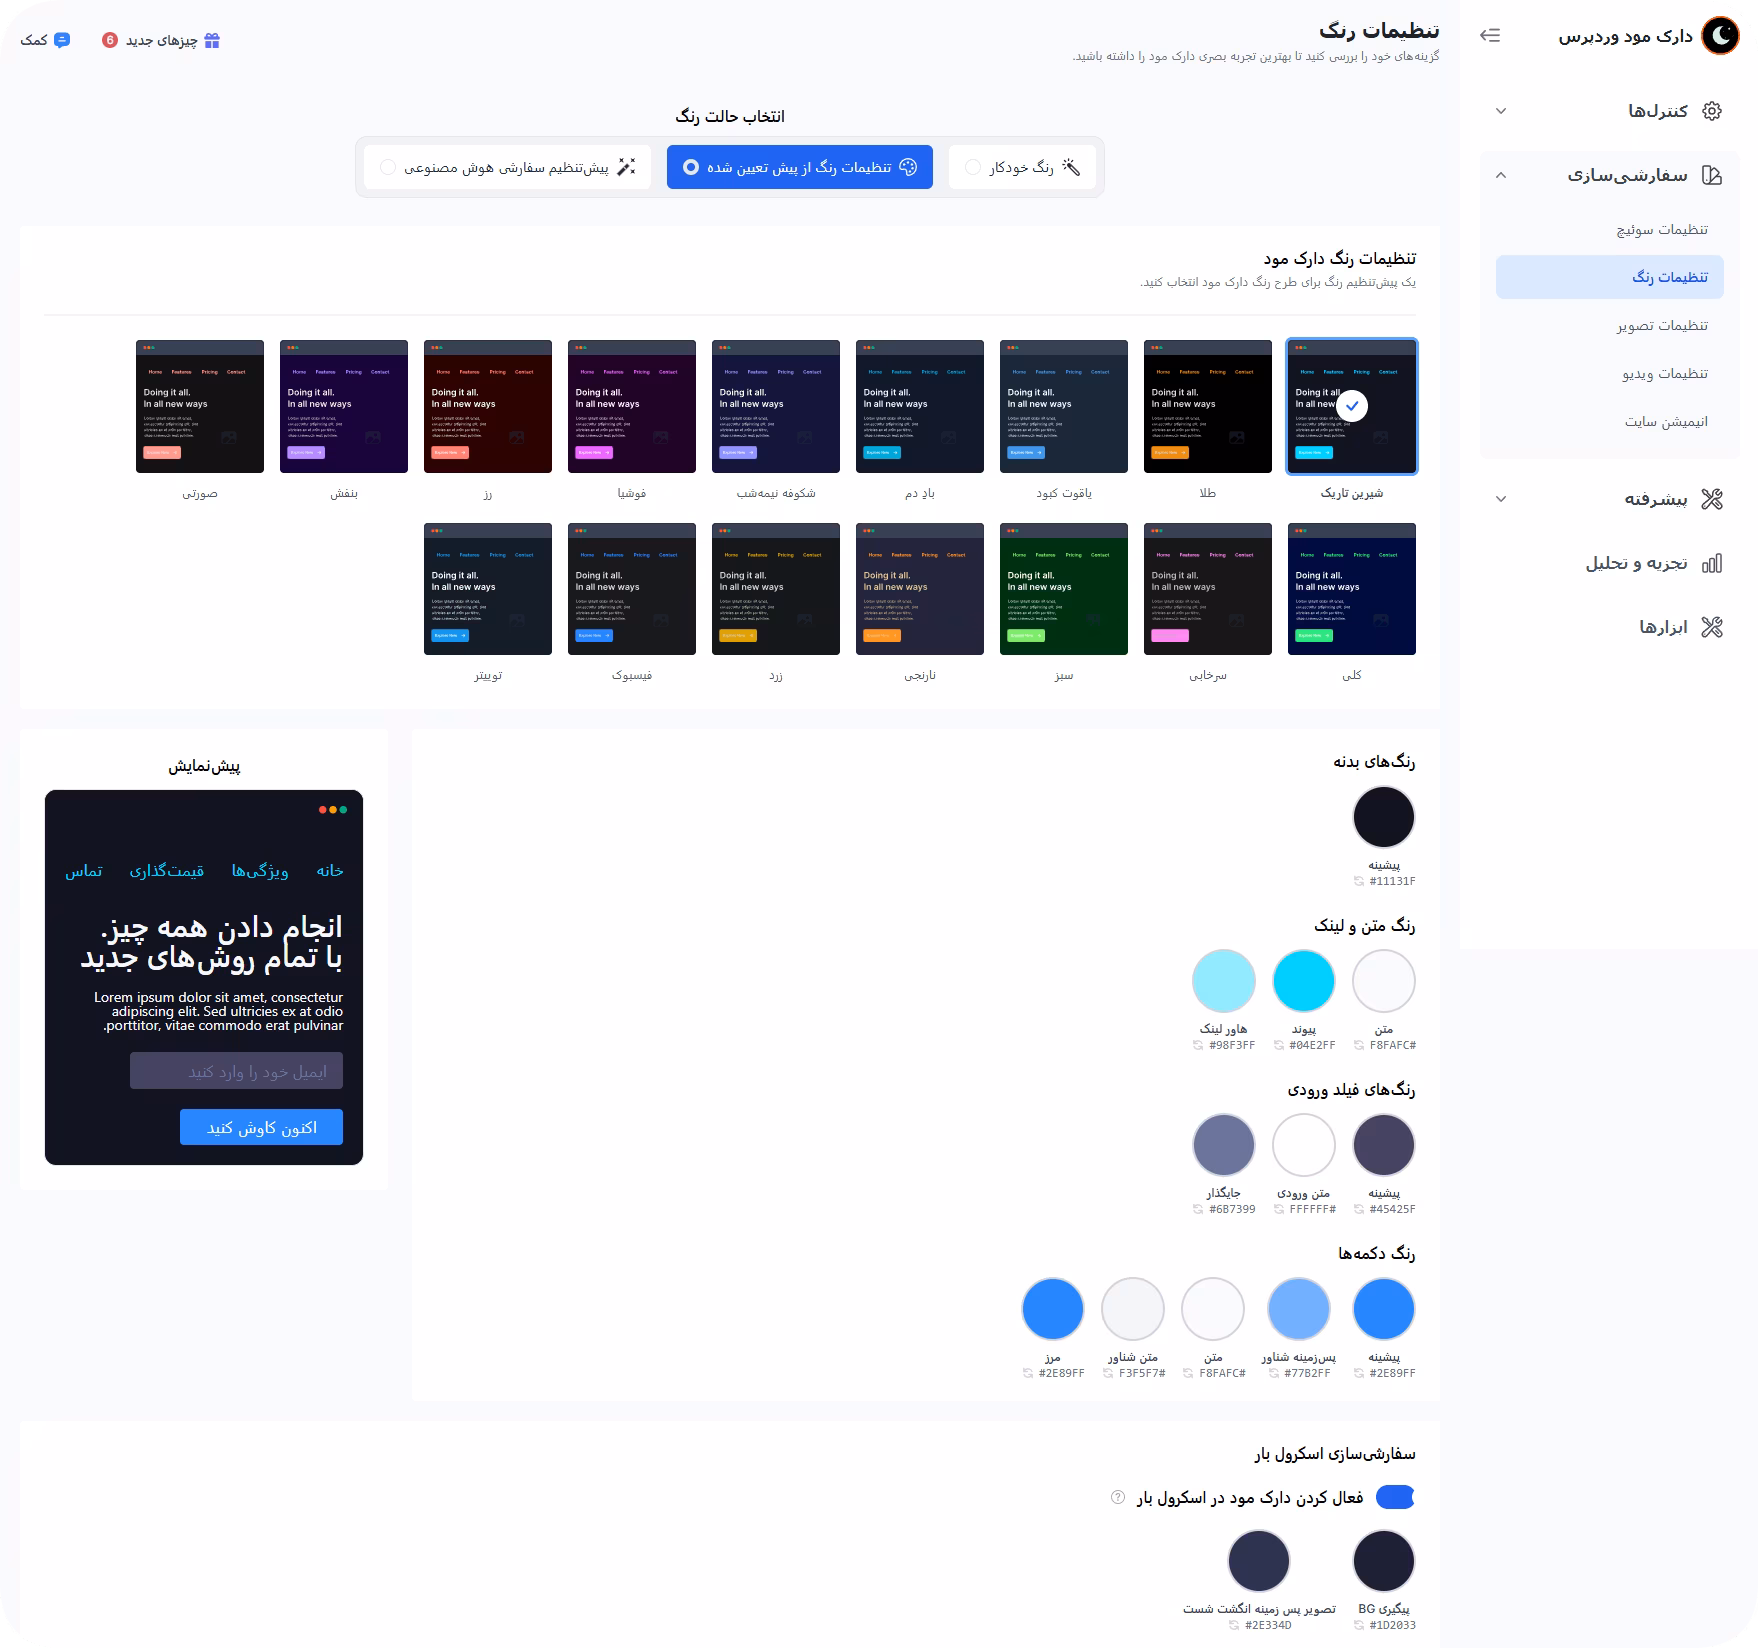This screenshot has height=1648, width=1758.
Task: Open the کمک chat bubble icon
Action: coord(62,40)
